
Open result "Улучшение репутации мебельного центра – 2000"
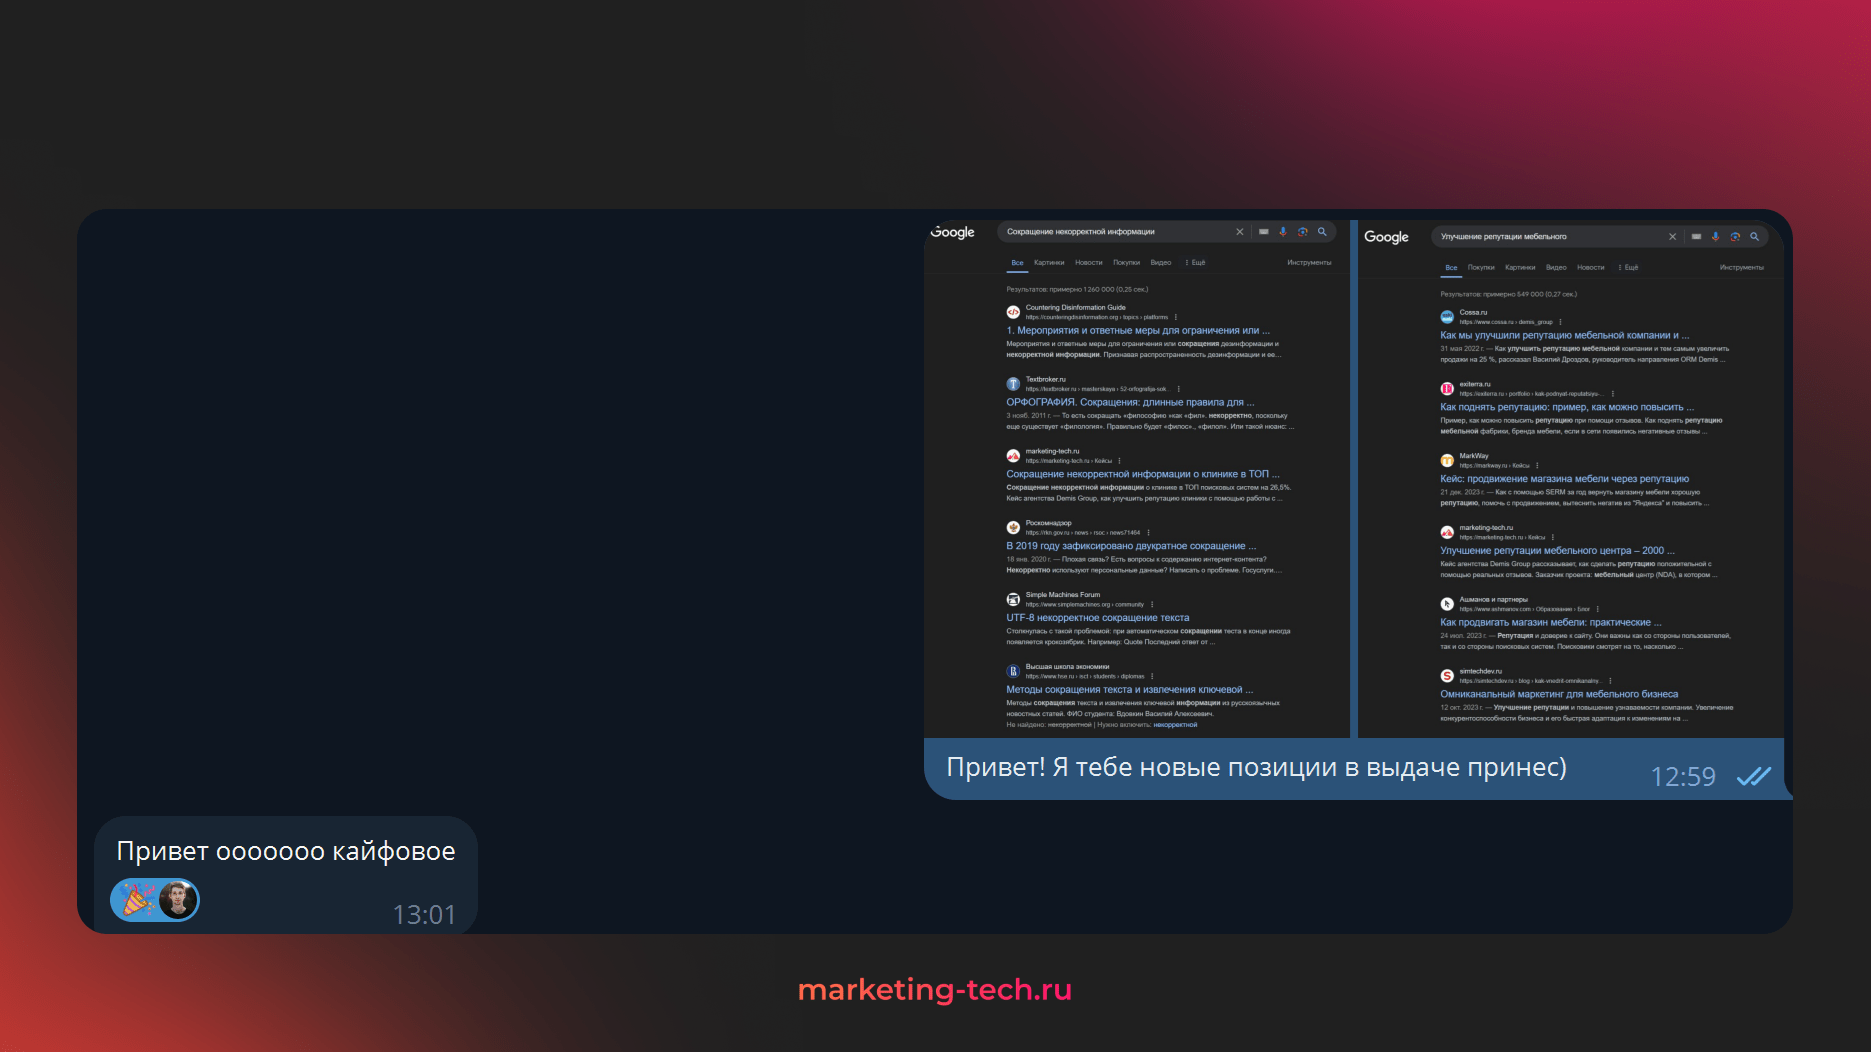(1556, 551)
